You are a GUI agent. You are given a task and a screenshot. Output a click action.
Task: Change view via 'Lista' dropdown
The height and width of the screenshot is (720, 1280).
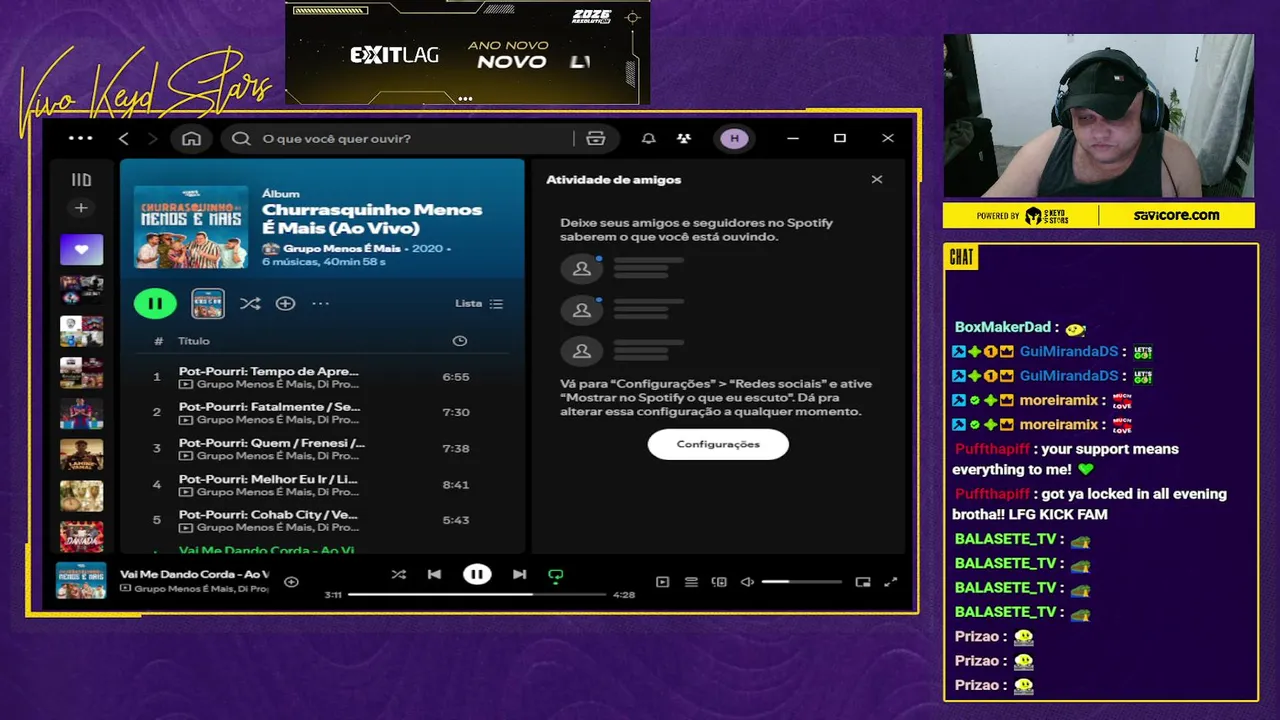coord(479,303)
